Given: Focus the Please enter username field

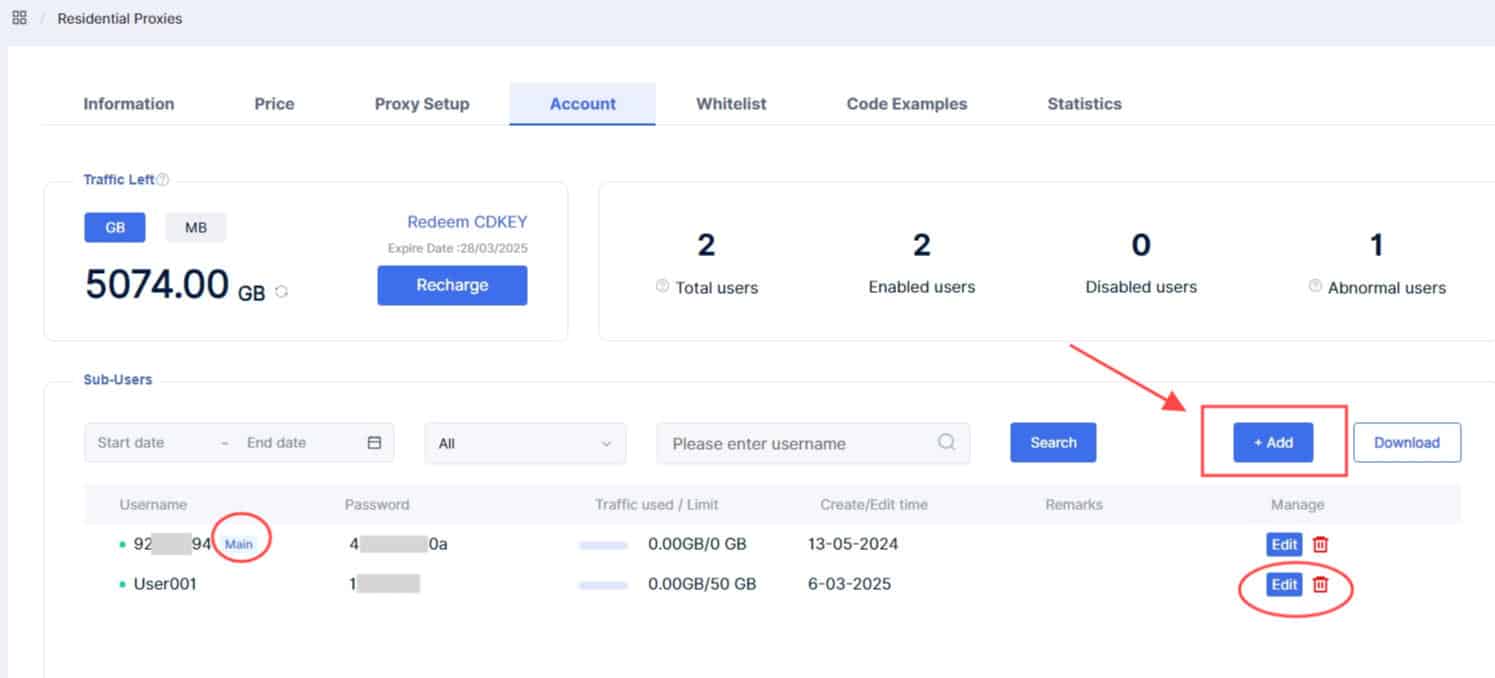Looking at the screenshot, I should click(x=813, y=443).
